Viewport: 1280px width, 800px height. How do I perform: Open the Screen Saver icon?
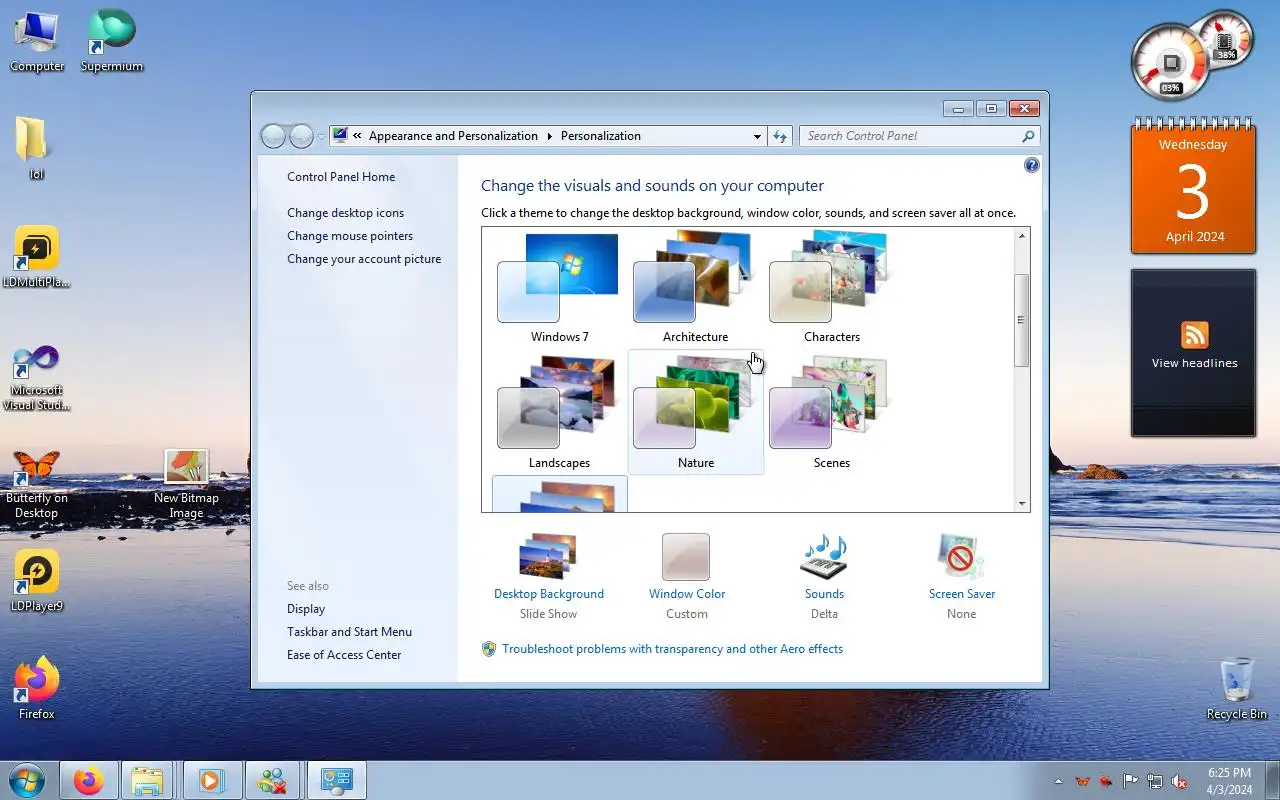coord(961,556)
